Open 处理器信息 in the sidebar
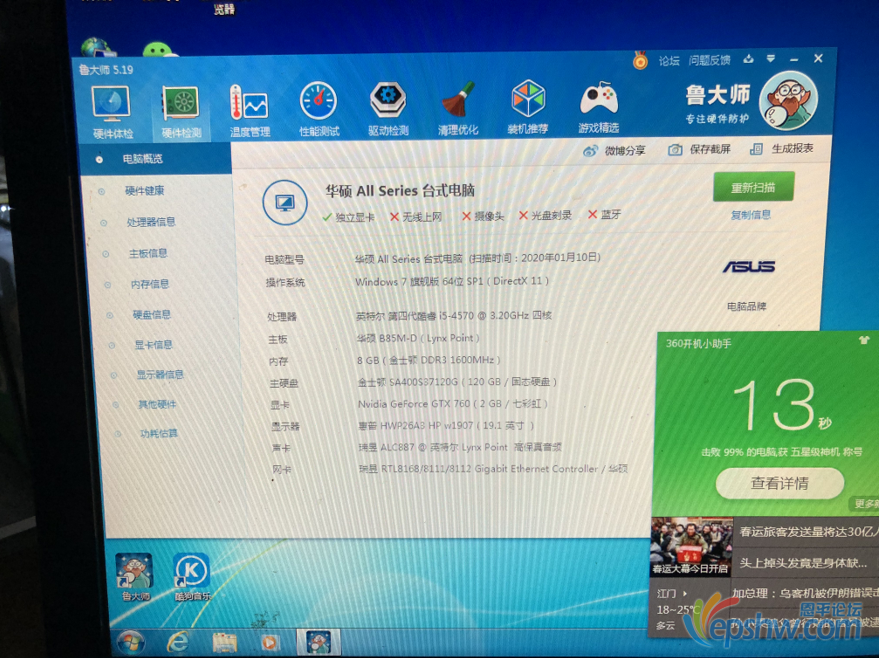 tap(150, 222)
